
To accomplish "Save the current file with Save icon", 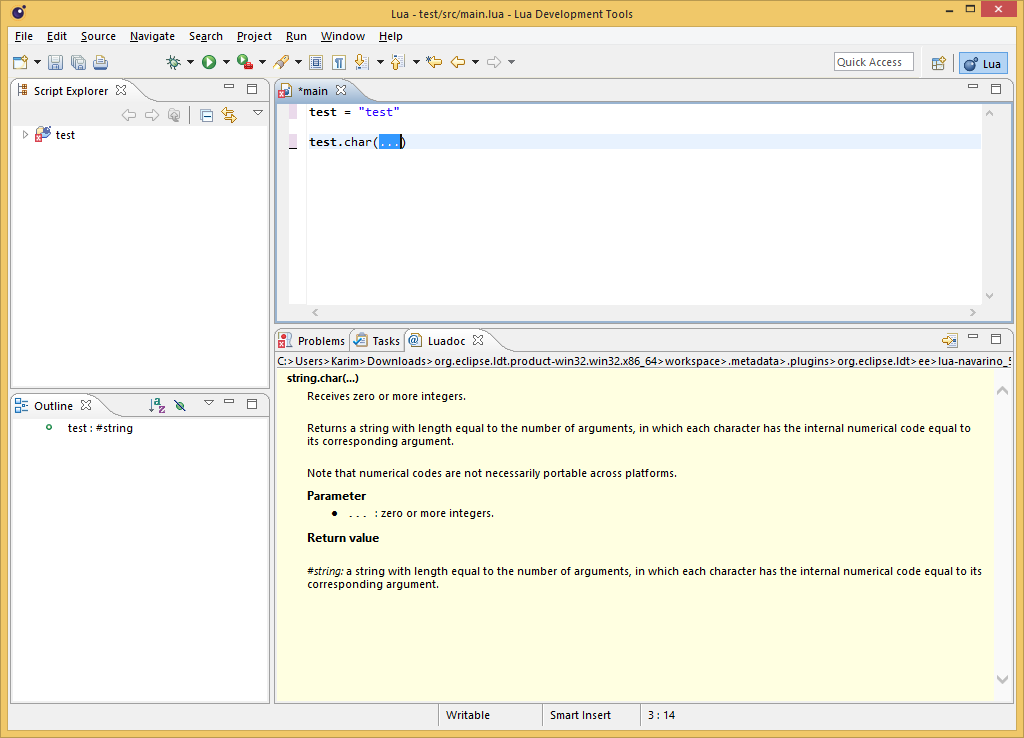I will coord(56,62).
